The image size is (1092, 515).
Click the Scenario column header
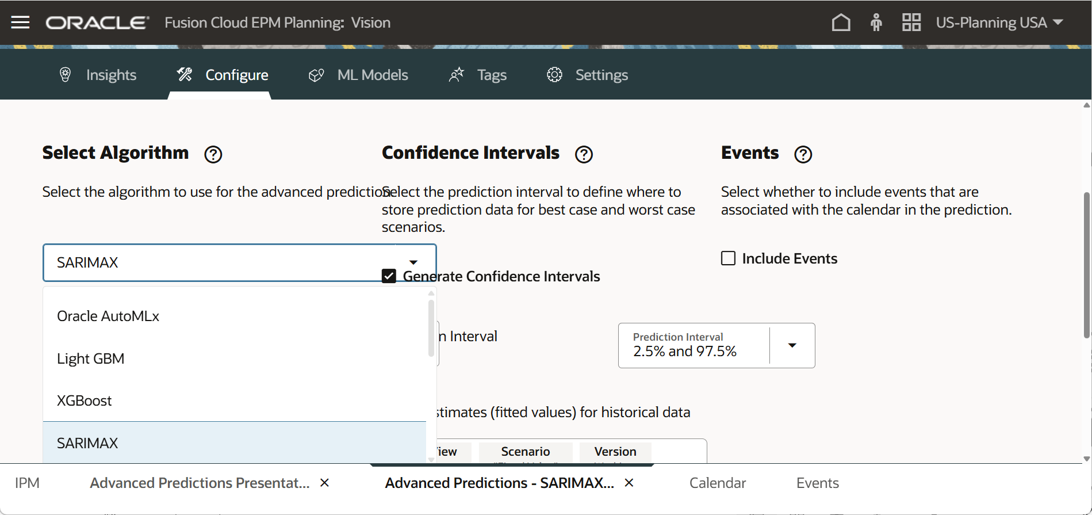point(526,452)
